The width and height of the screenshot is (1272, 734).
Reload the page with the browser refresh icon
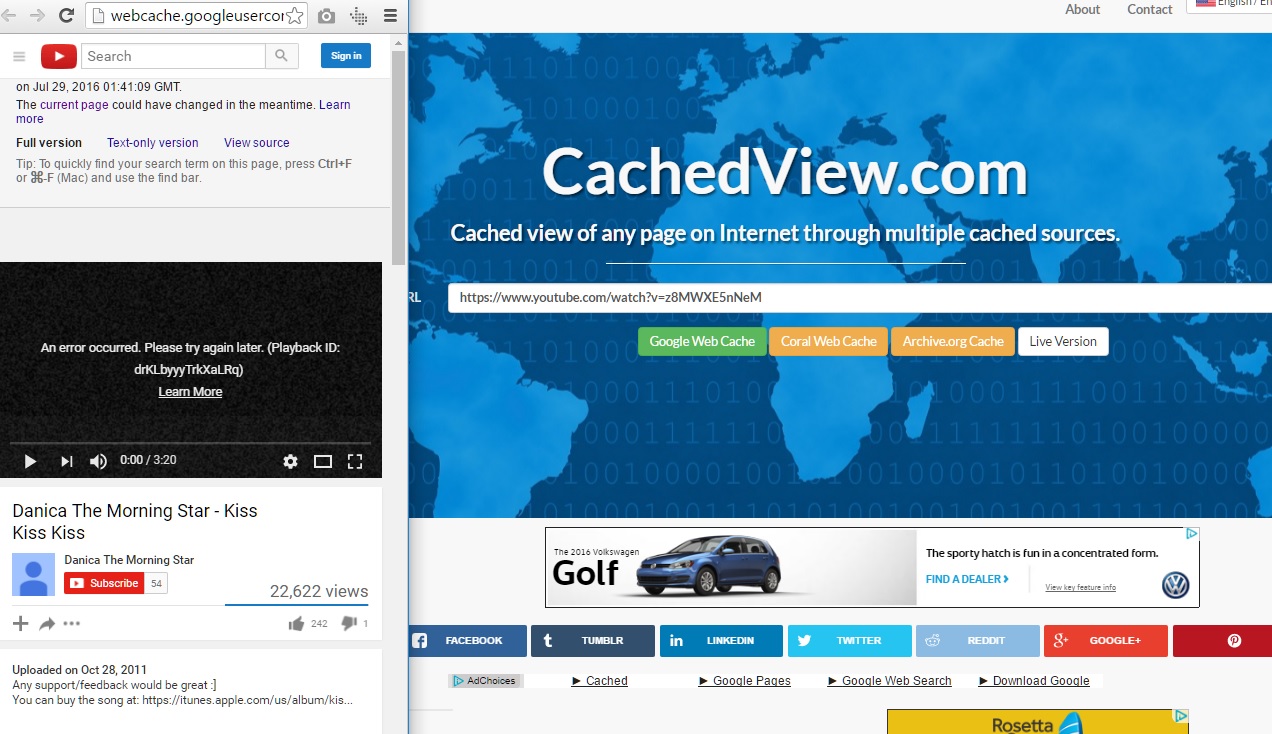click(66, 15)
